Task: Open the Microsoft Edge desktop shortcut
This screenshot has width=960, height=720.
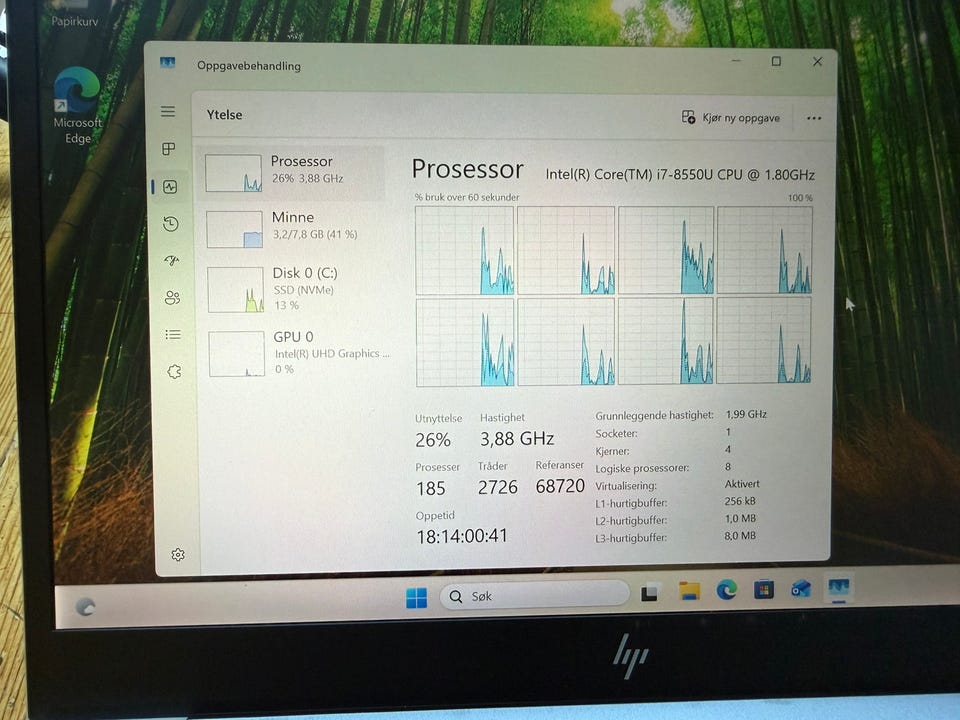Action: 77,105
